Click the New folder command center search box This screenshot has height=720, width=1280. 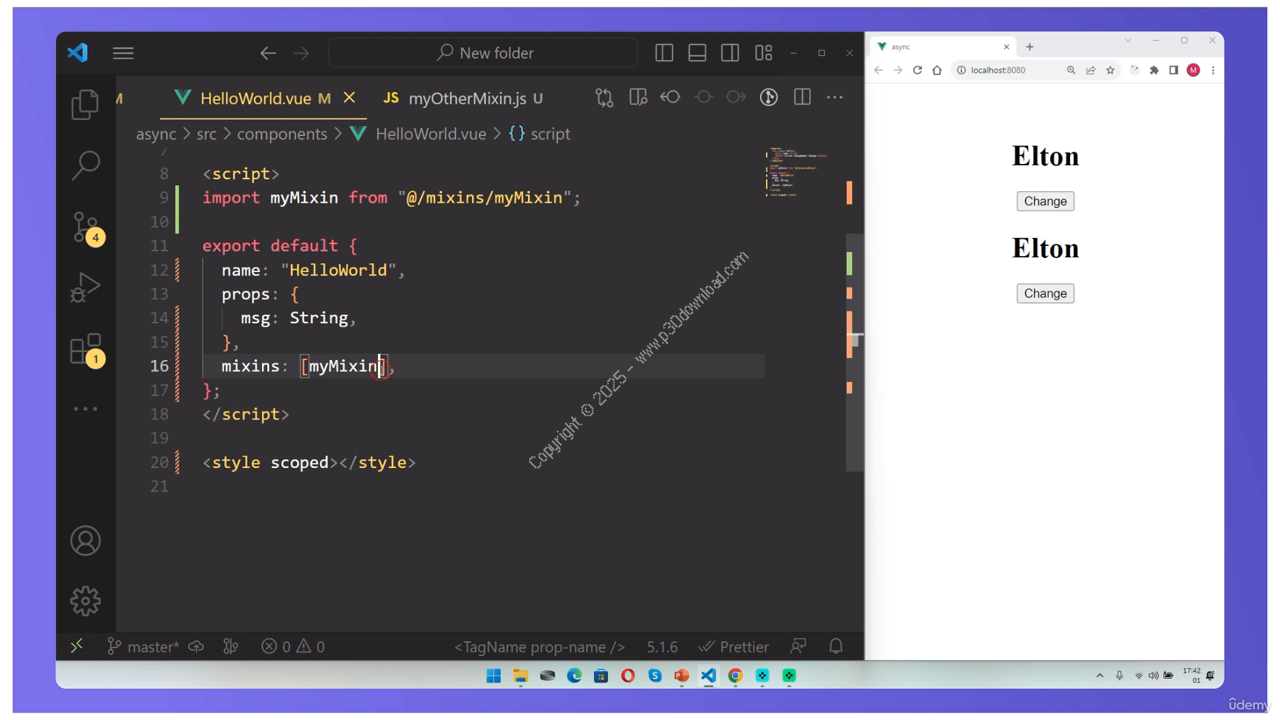(x=483, y=53)
